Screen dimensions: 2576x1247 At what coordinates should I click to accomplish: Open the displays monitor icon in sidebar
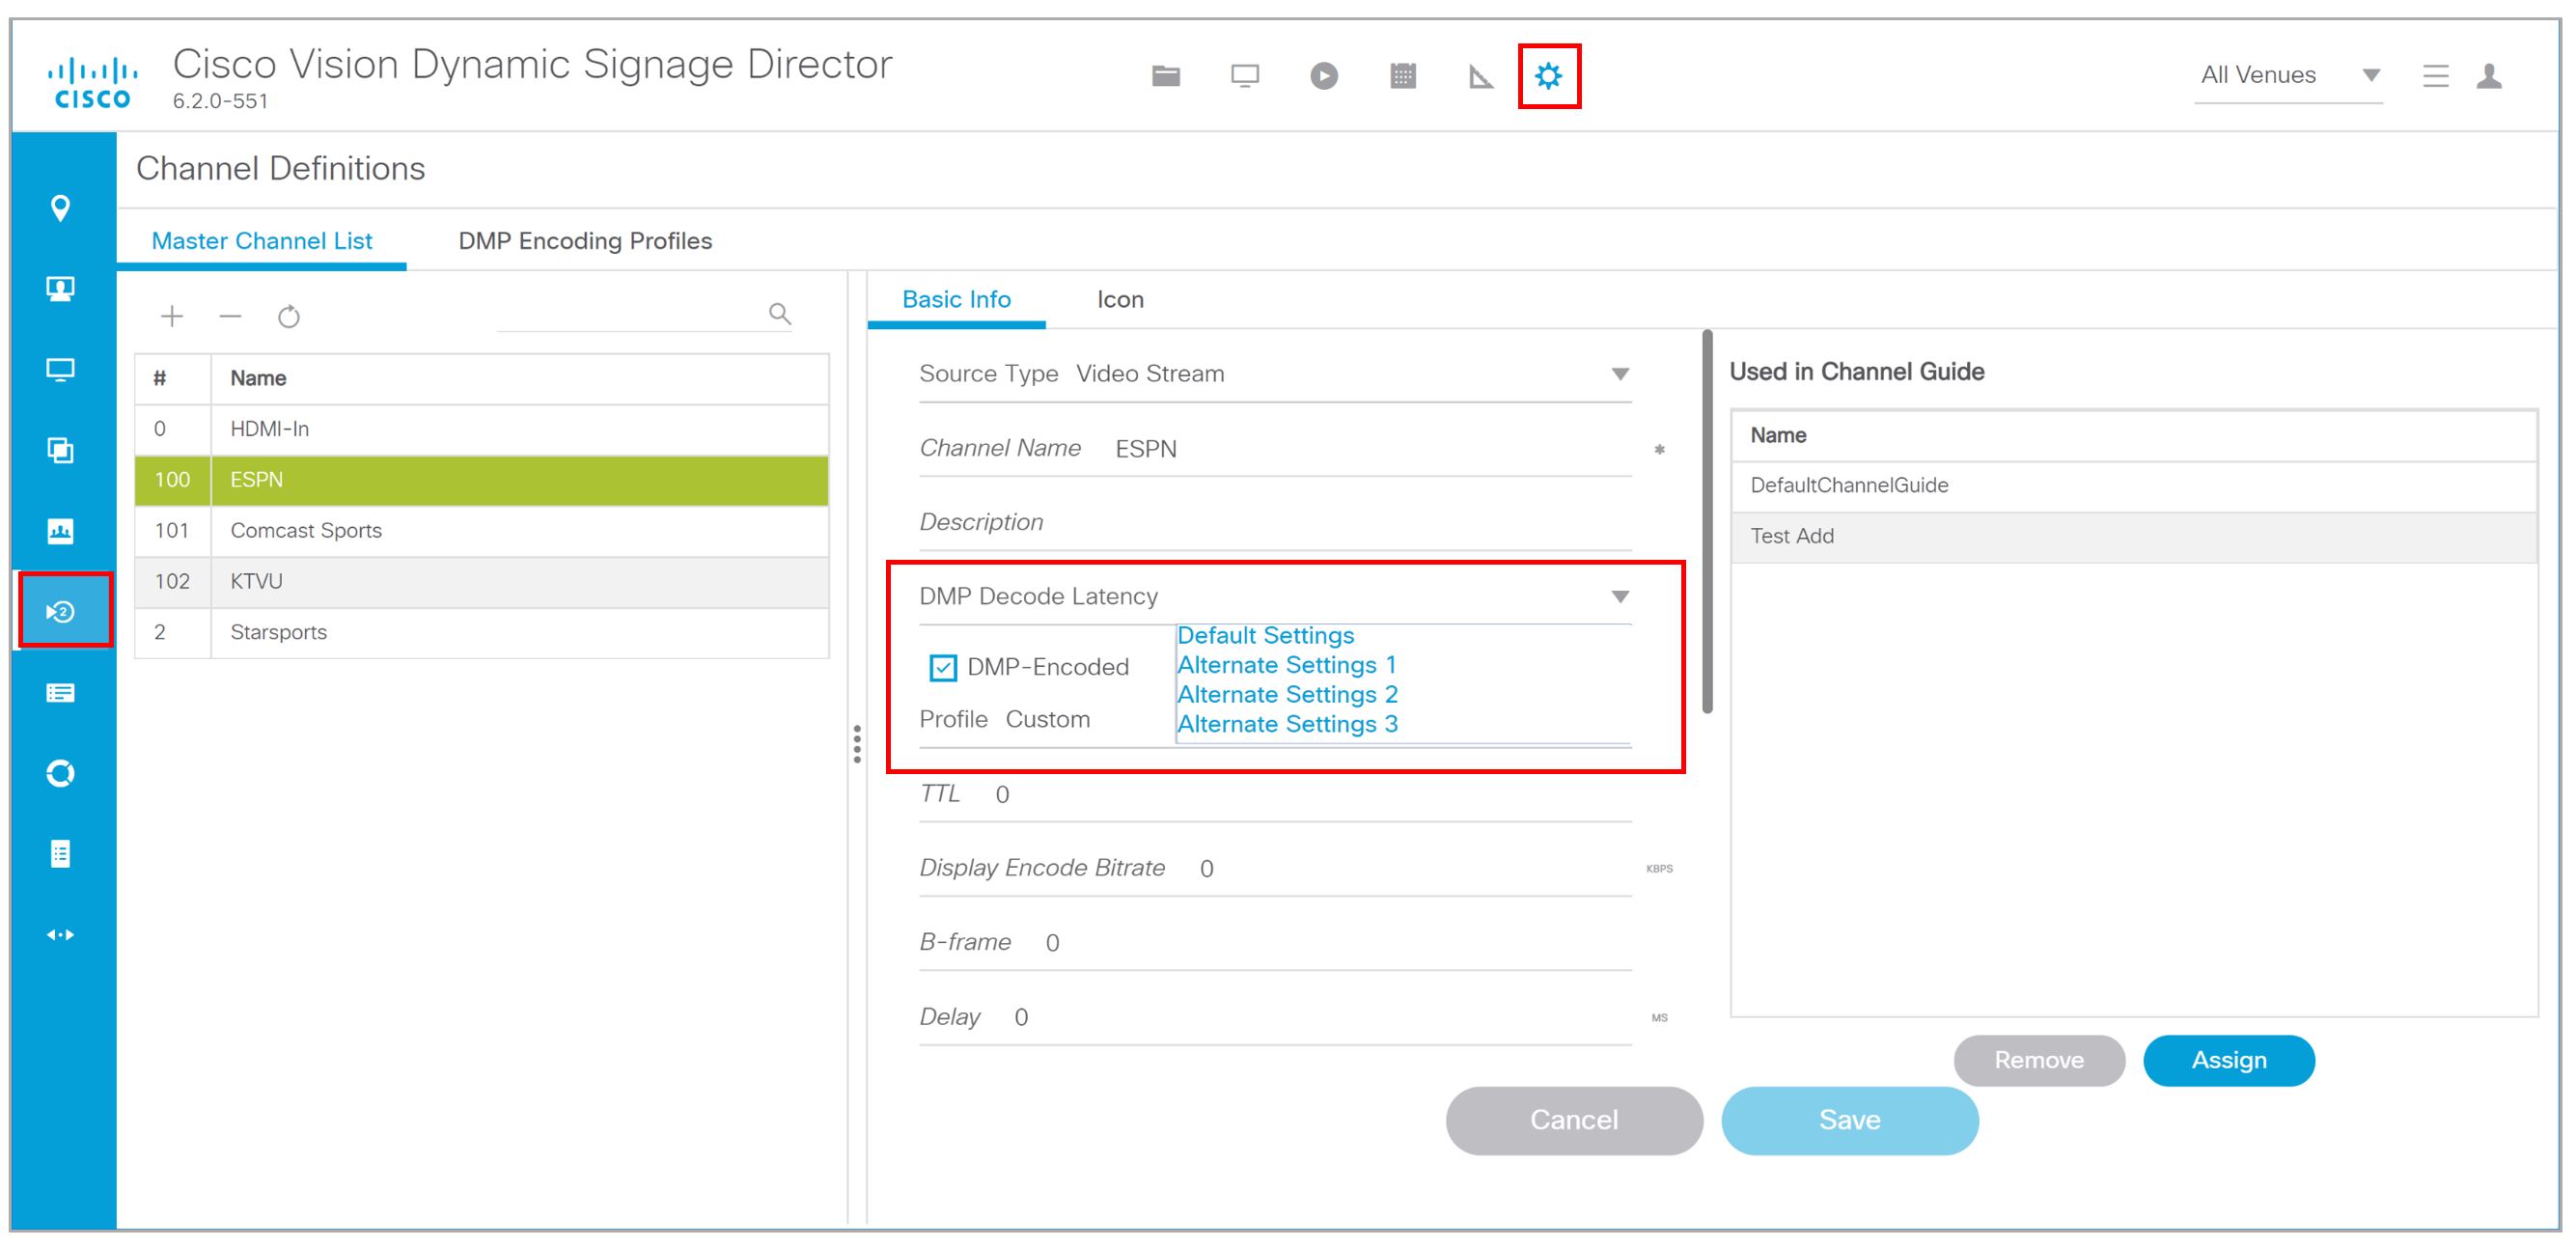(61, 370)
